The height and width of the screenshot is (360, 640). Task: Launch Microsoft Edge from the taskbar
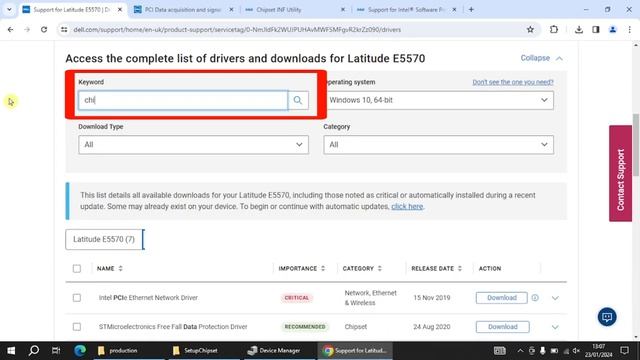click(x=80, y=351)
